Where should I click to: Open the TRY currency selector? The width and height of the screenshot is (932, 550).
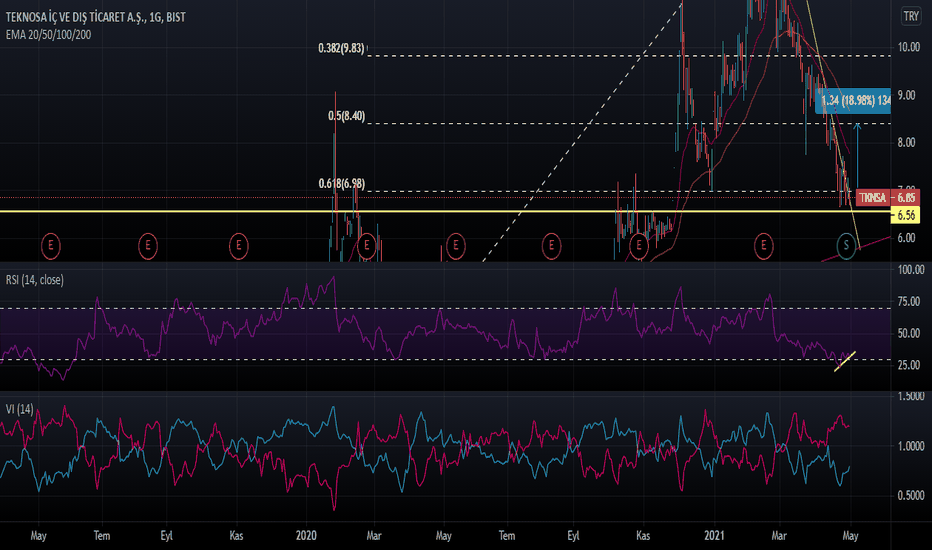[911, 16]
